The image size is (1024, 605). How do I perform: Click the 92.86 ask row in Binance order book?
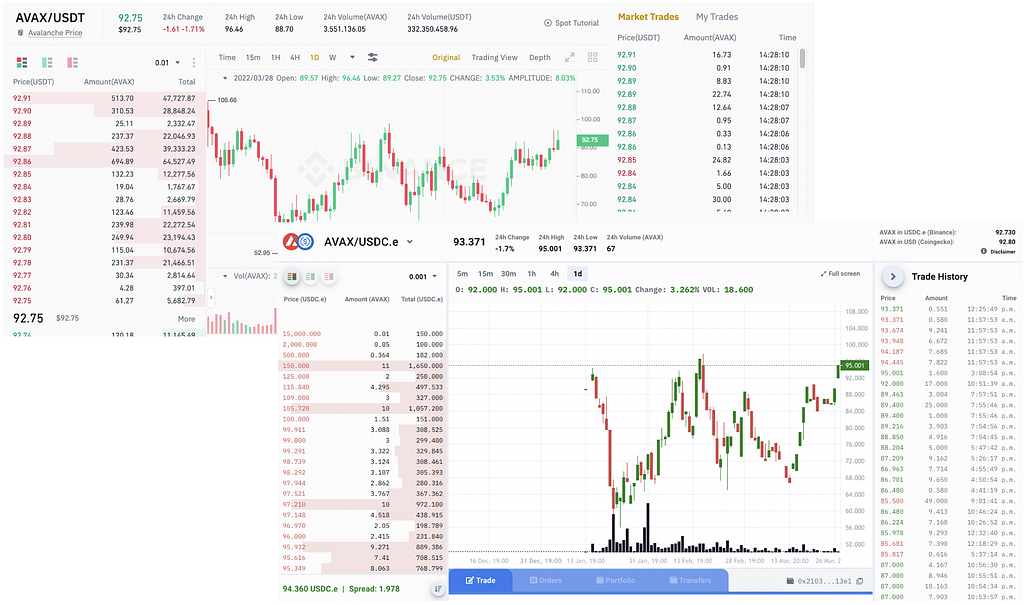tap(104, 161)
